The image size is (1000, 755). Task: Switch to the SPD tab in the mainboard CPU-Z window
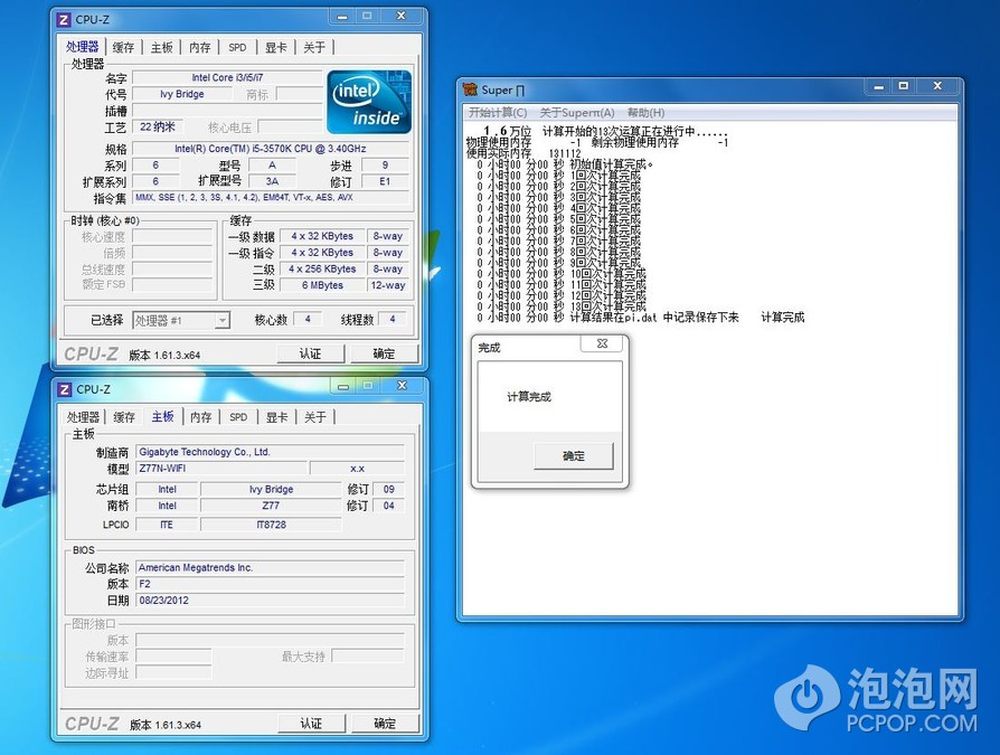(238, 417)
